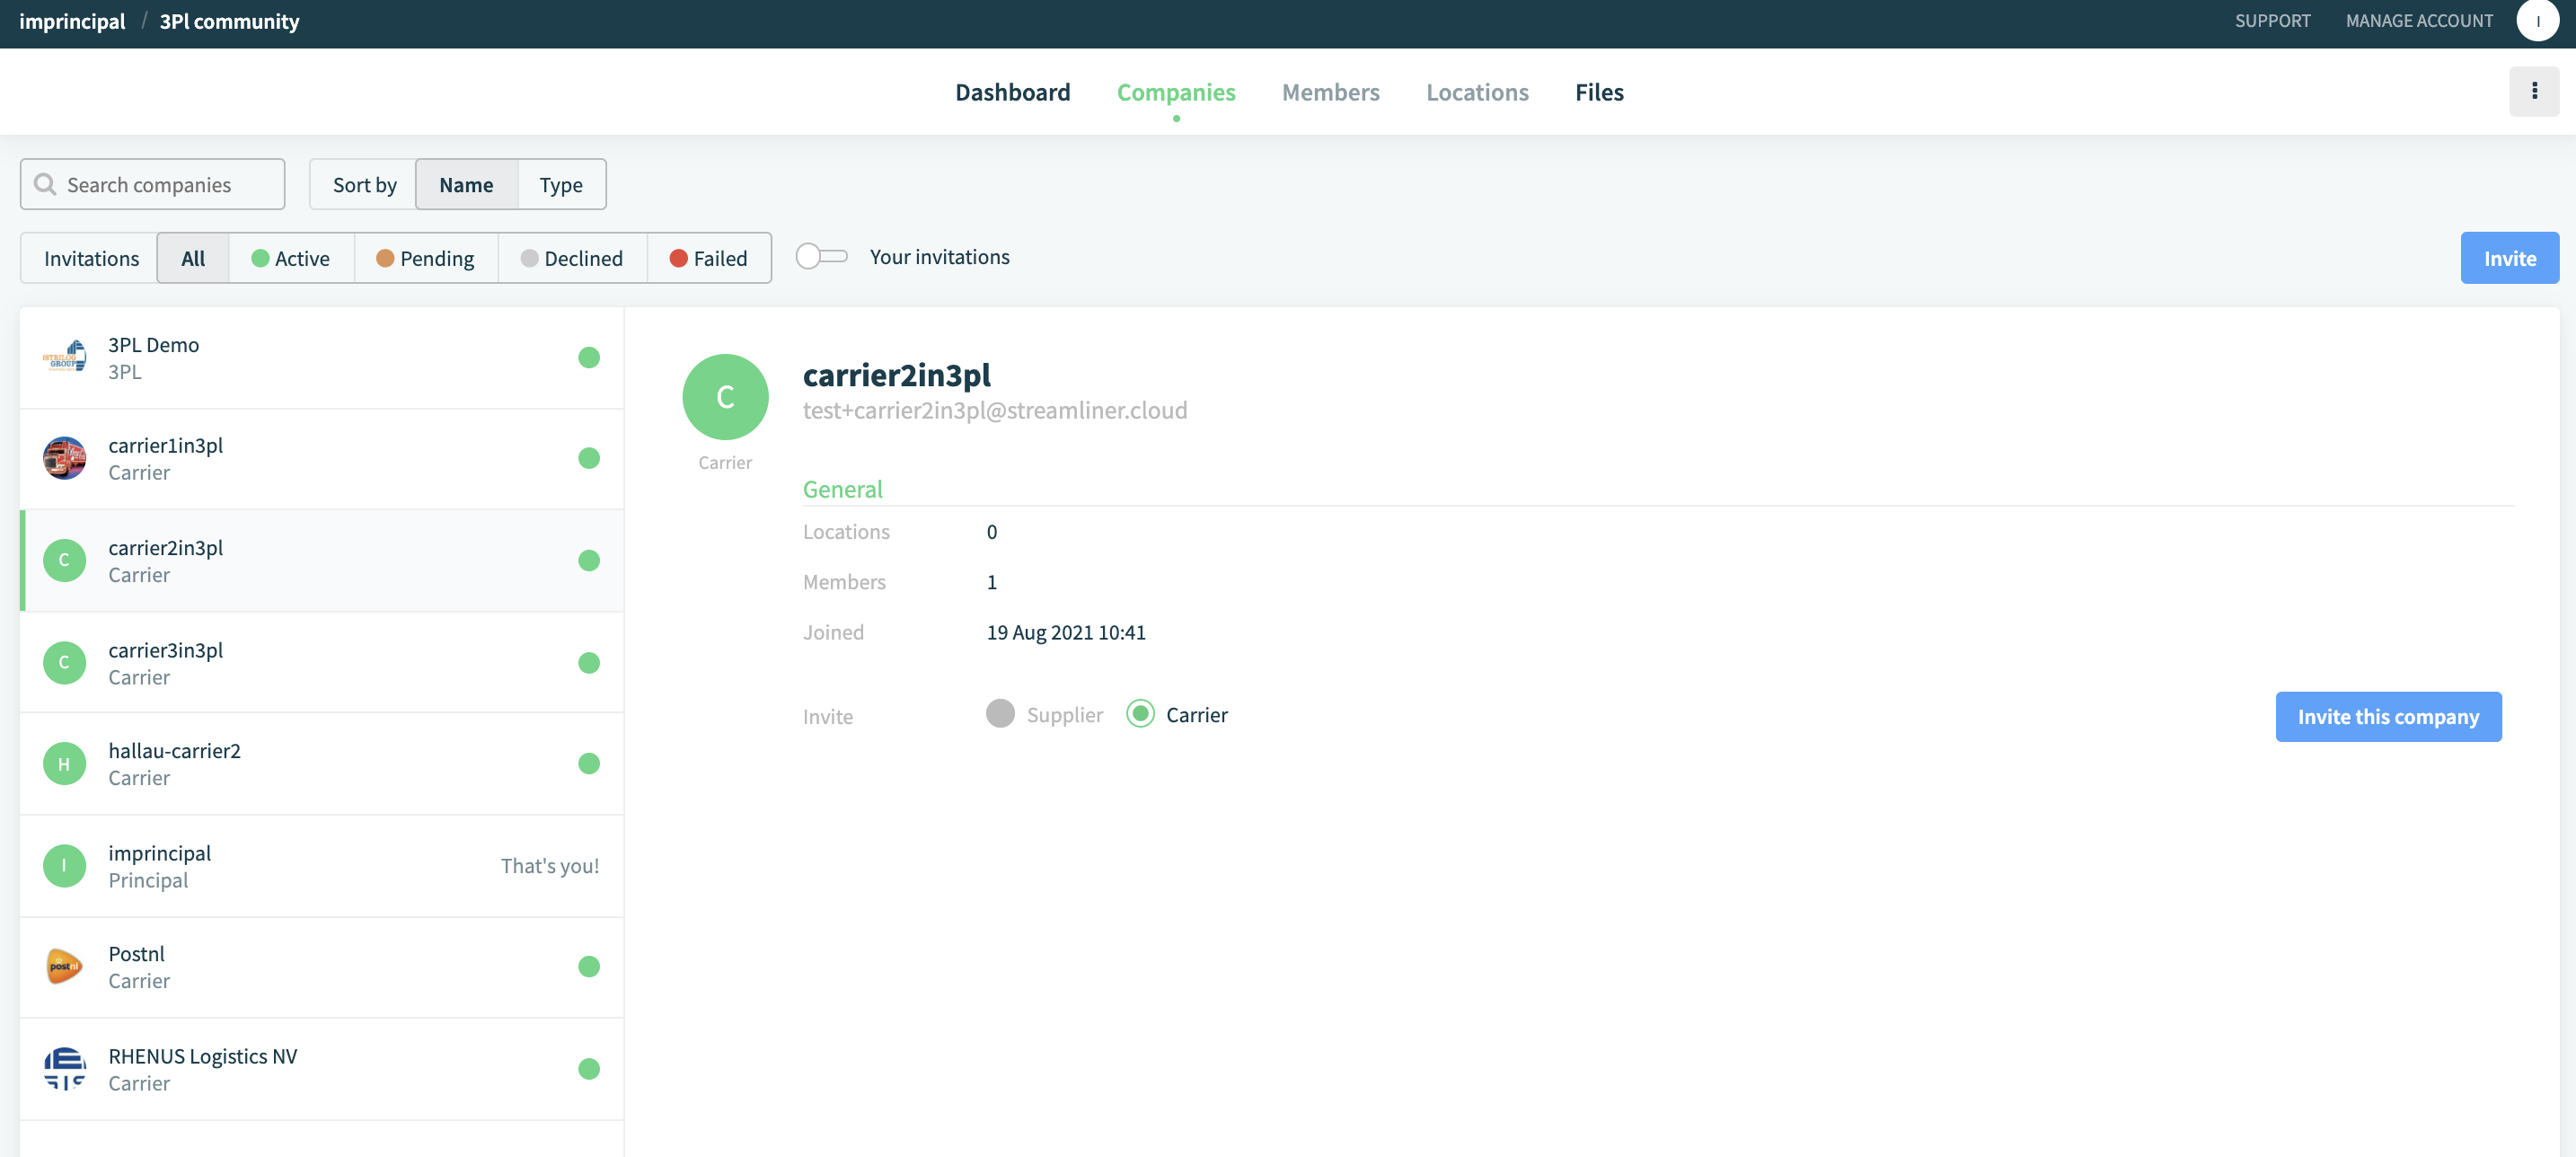Focus the Search companies field
Viewport: 2576px width, 1157px height.
click(x=152, y=184)
